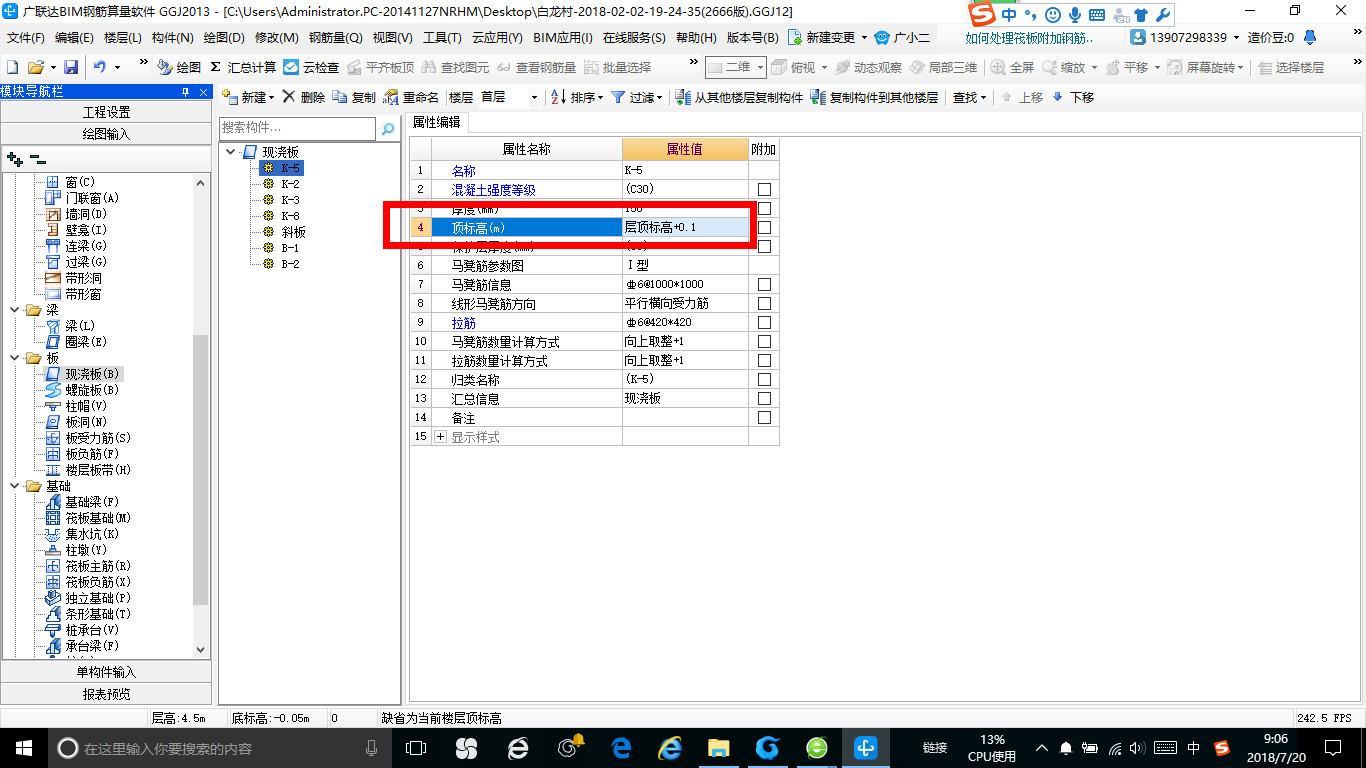The height and width of the screenshot is (768, 1366).
Task: Click the 汇总计算 toolbar icon
Action: tap(242, 67)
